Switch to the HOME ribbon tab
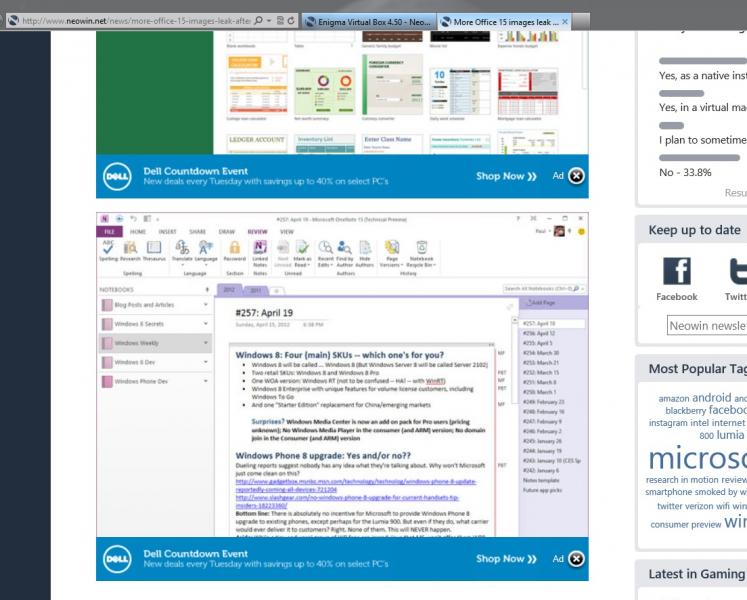The width and height of the screenshot is (747, 600). tap(138, 232)
